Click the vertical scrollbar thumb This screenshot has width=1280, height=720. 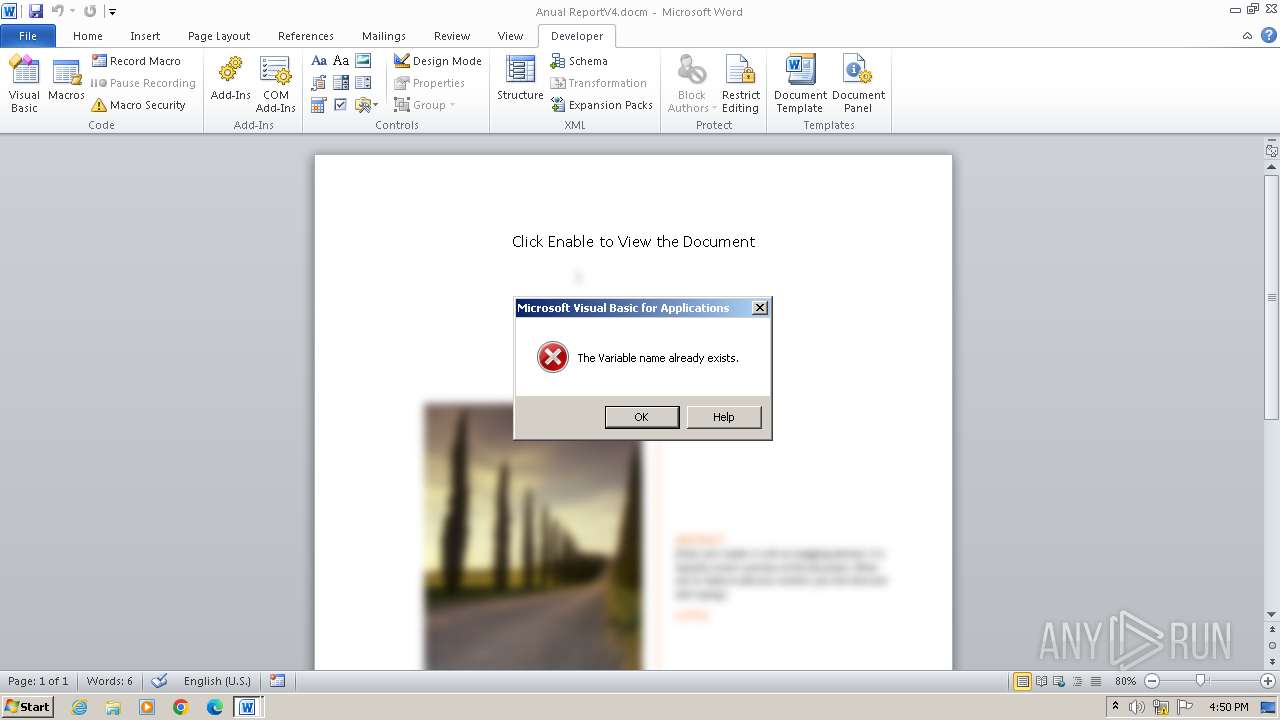(x=1272, y=297)
